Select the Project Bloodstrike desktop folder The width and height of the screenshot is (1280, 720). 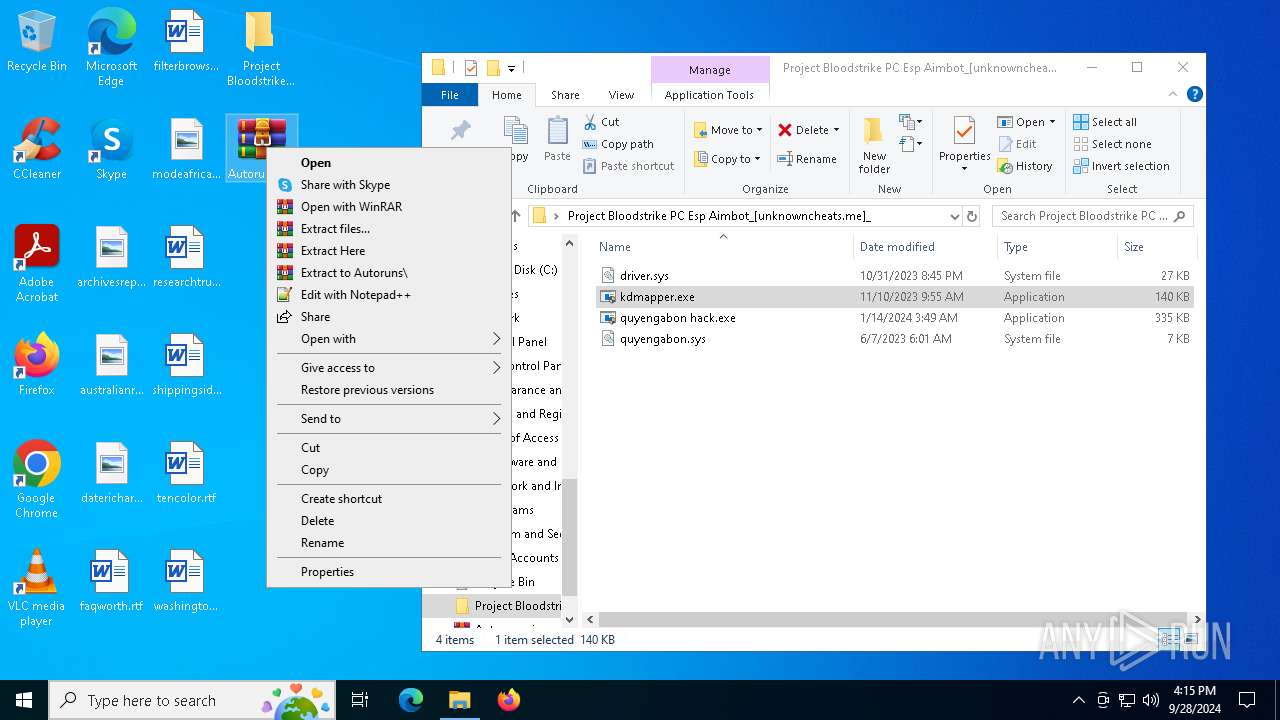pyautogui.click(x=260, y=48)
